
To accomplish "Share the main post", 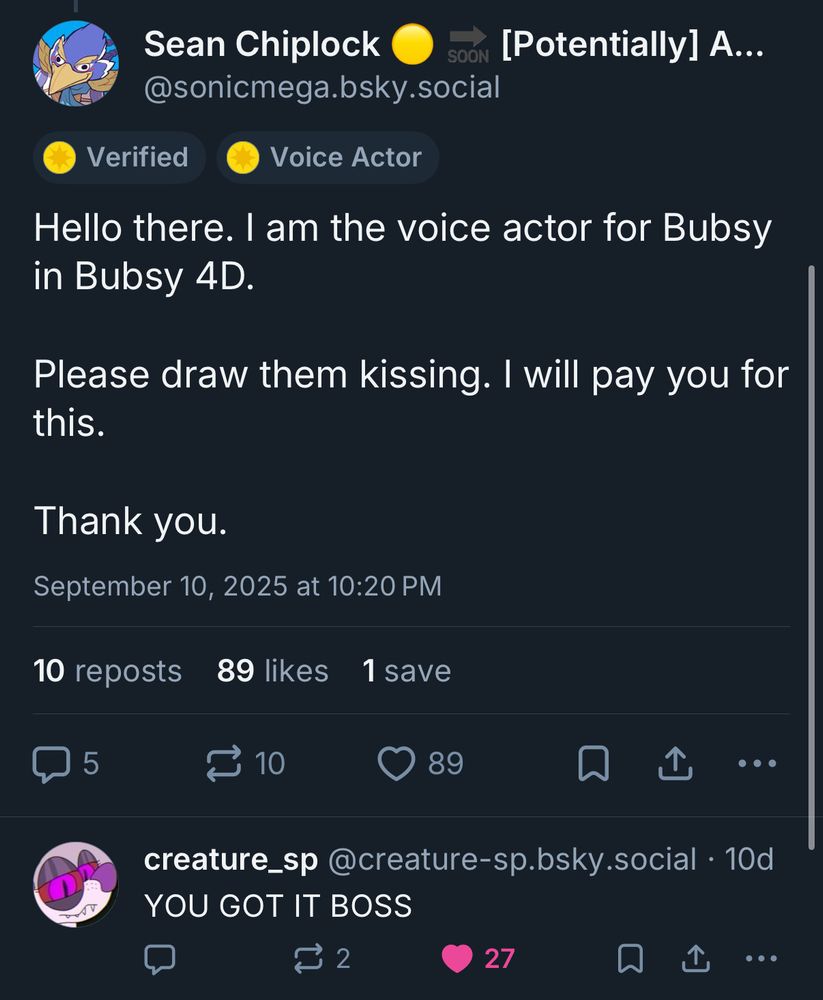I will point(675,764).
